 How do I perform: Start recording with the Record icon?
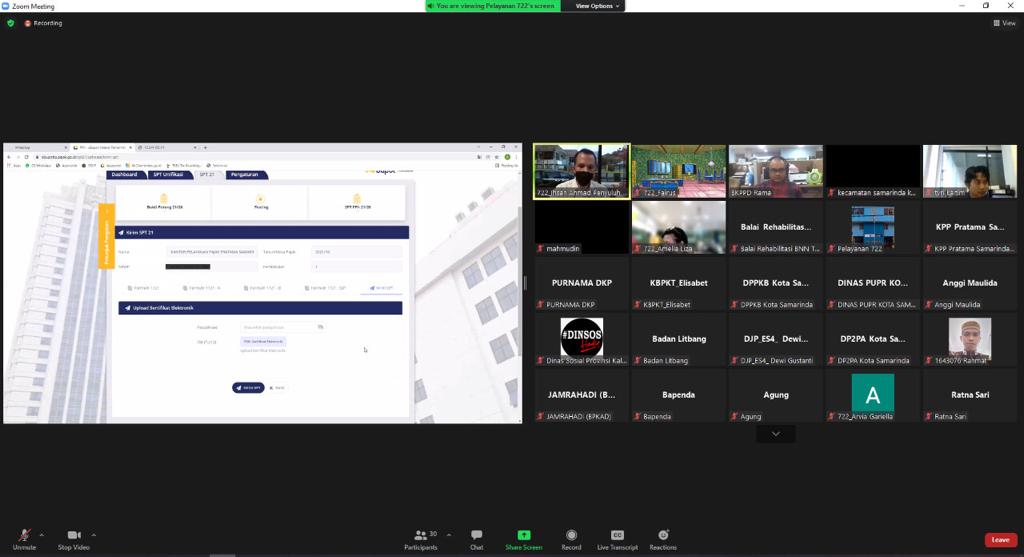[571, 536]
